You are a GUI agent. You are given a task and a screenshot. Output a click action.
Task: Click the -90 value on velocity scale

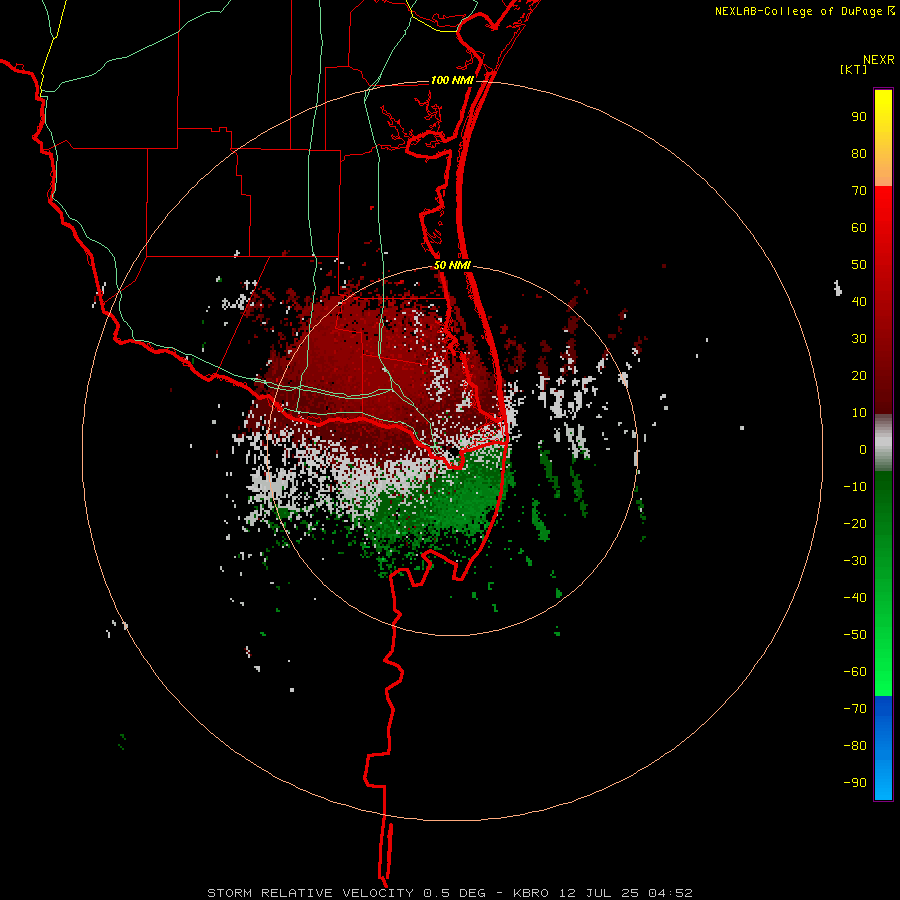tap(855, 782)
